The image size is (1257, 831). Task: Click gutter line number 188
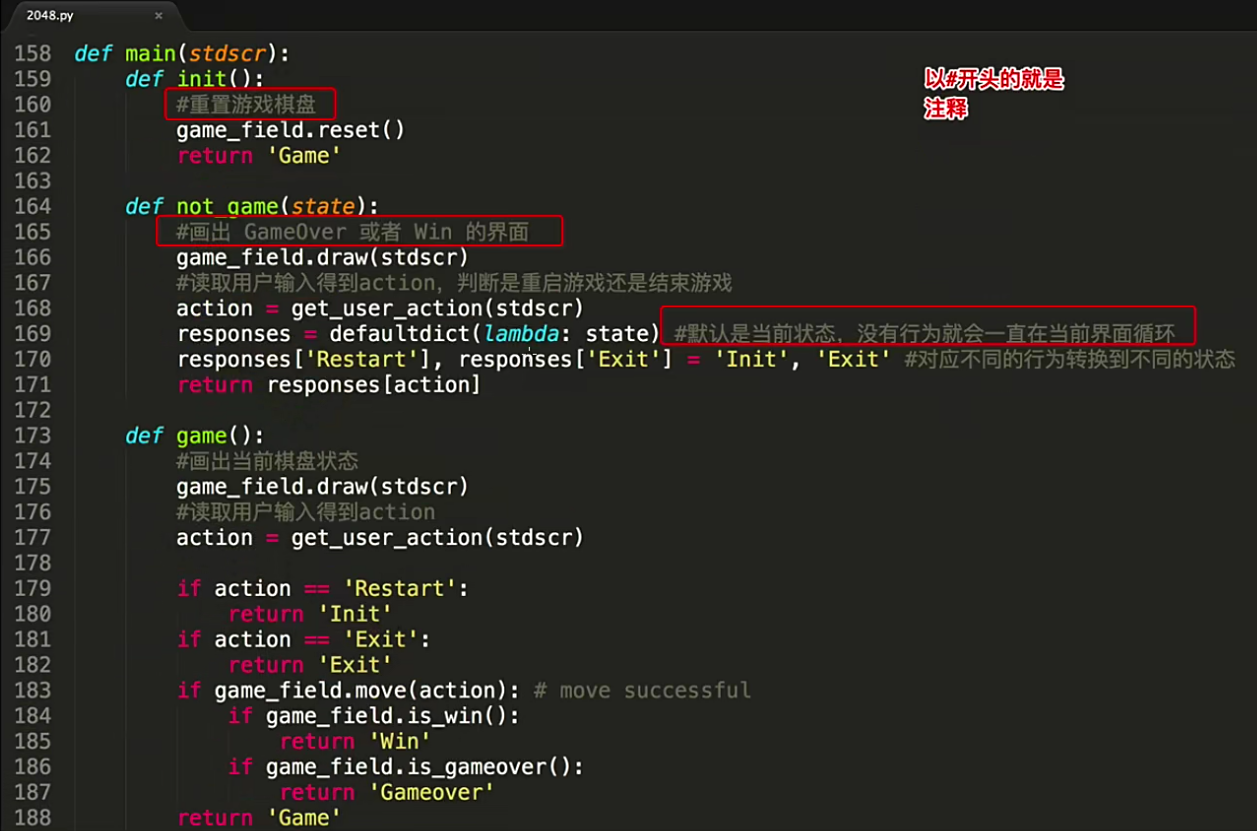point(33,818)
